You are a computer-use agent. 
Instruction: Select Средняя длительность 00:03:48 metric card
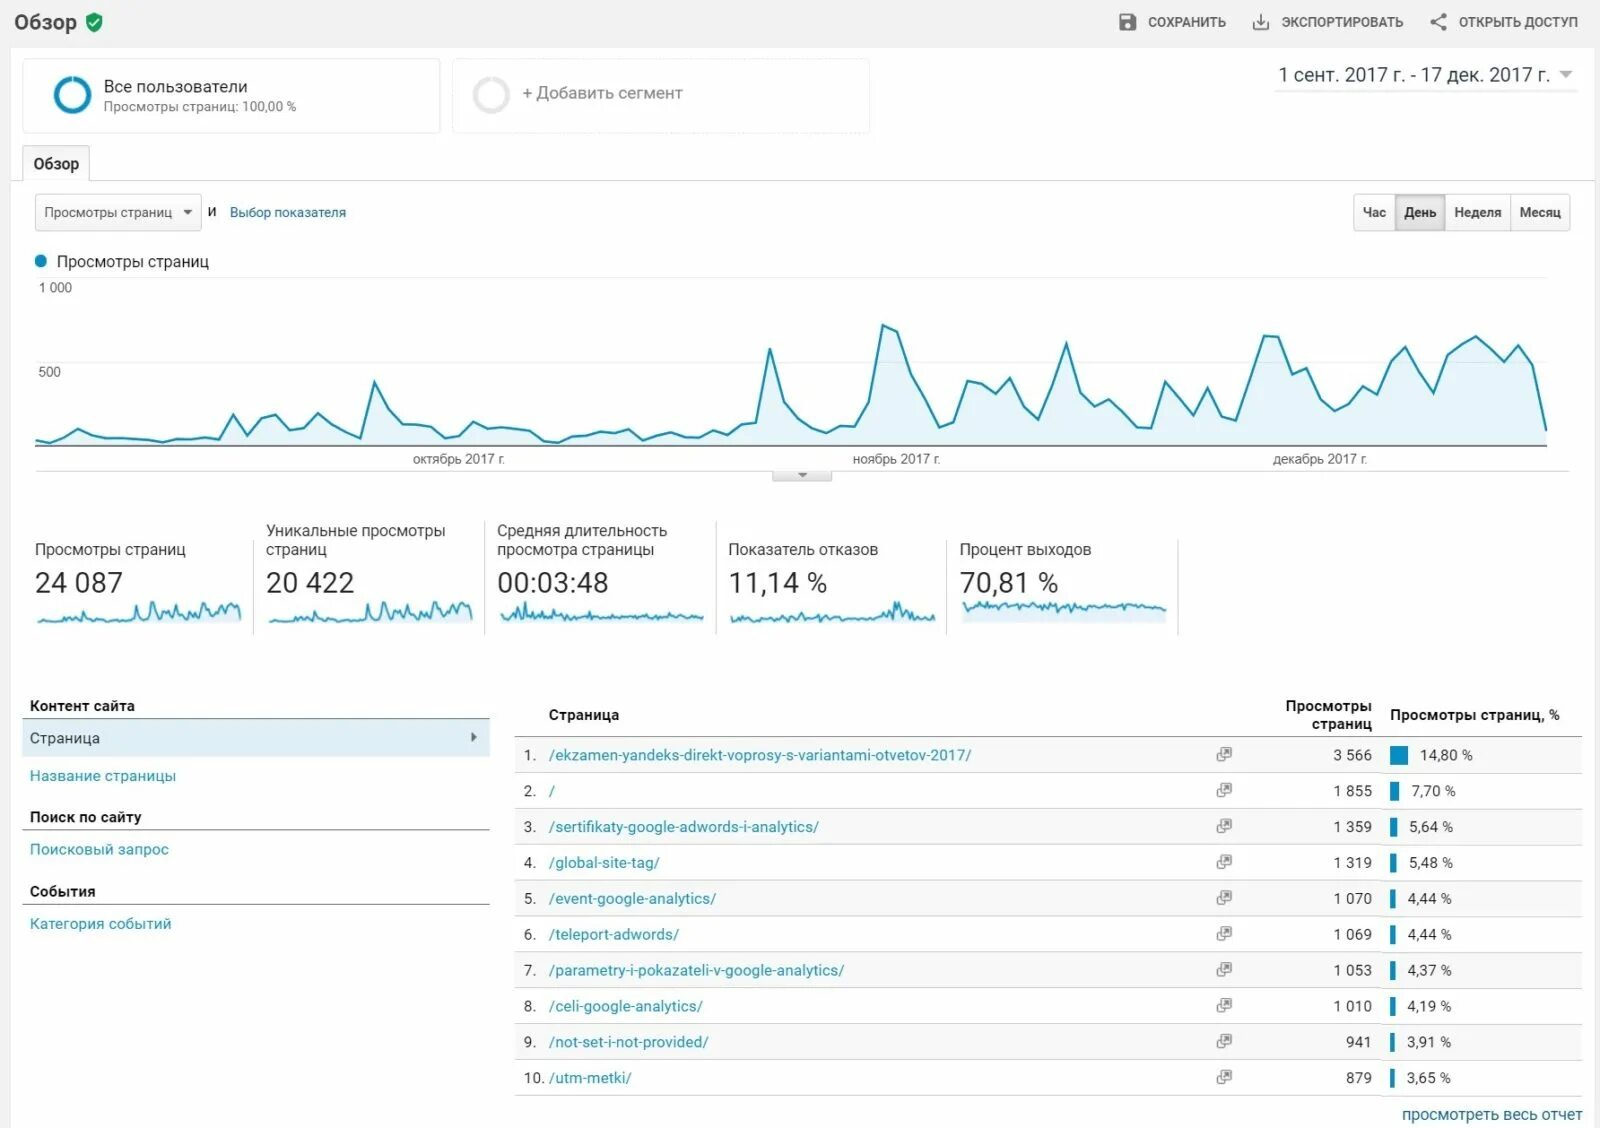600,577
